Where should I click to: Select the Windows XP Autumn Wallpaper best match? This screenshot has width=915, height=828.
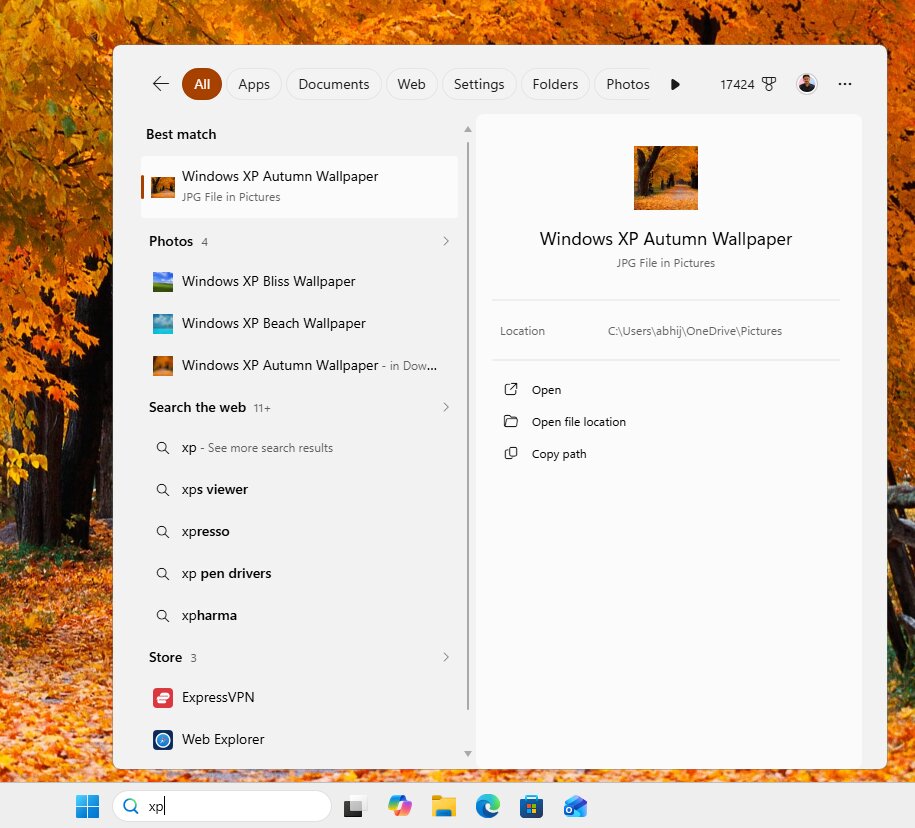point(299,187)
